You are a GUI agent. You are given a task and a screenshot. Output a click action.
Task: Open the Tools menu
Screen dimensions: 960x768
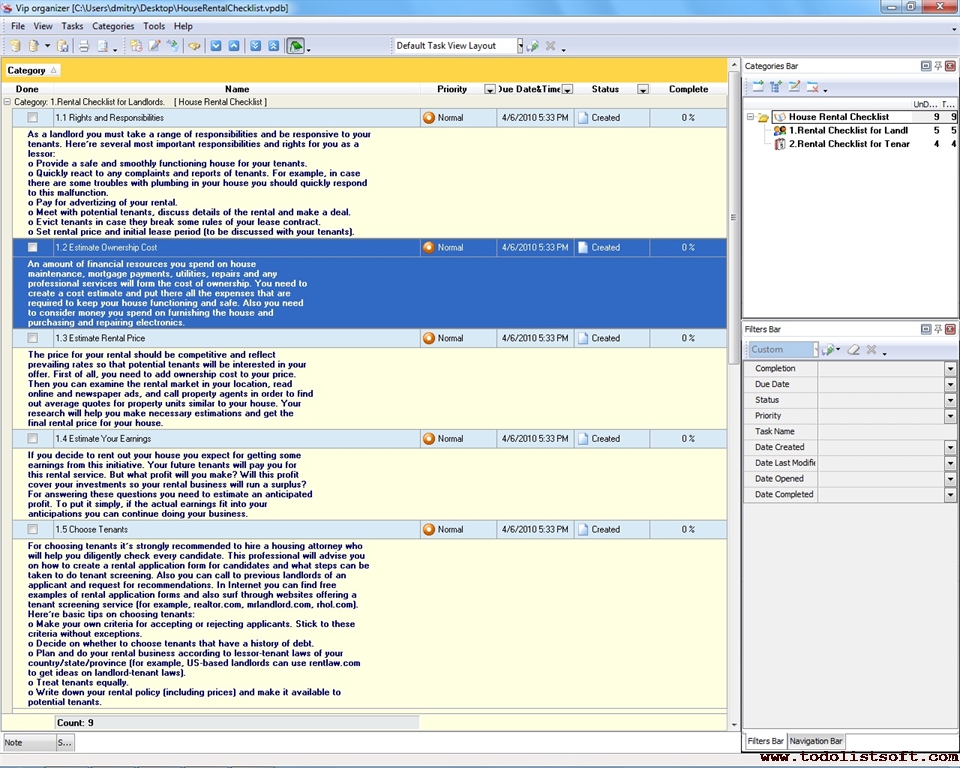154,26
